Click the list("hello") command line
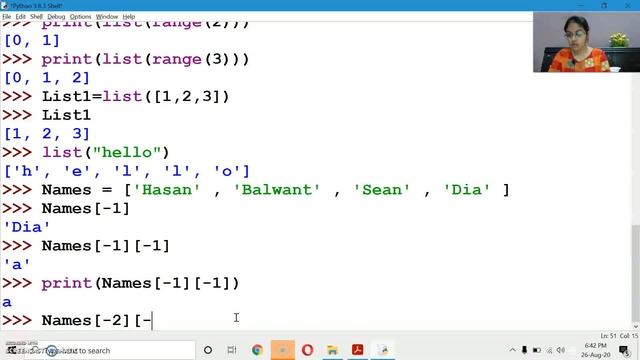Screen dimensions: 640x360 coord(86,153)
